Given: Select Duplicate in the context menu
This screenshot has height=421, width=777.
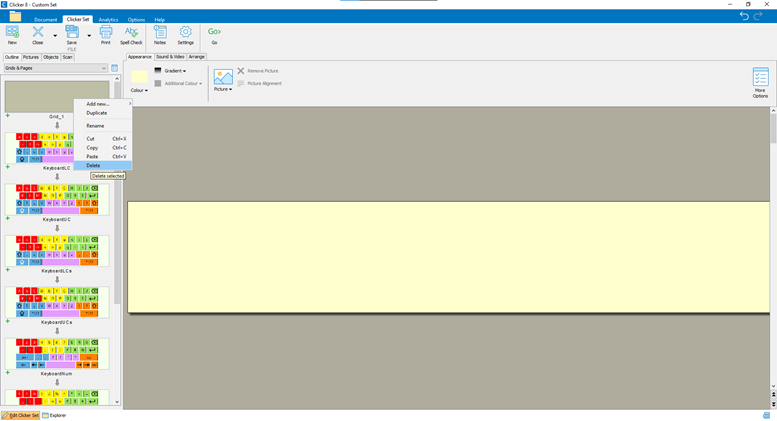Looking at the screenshot, I should [96, 113].
